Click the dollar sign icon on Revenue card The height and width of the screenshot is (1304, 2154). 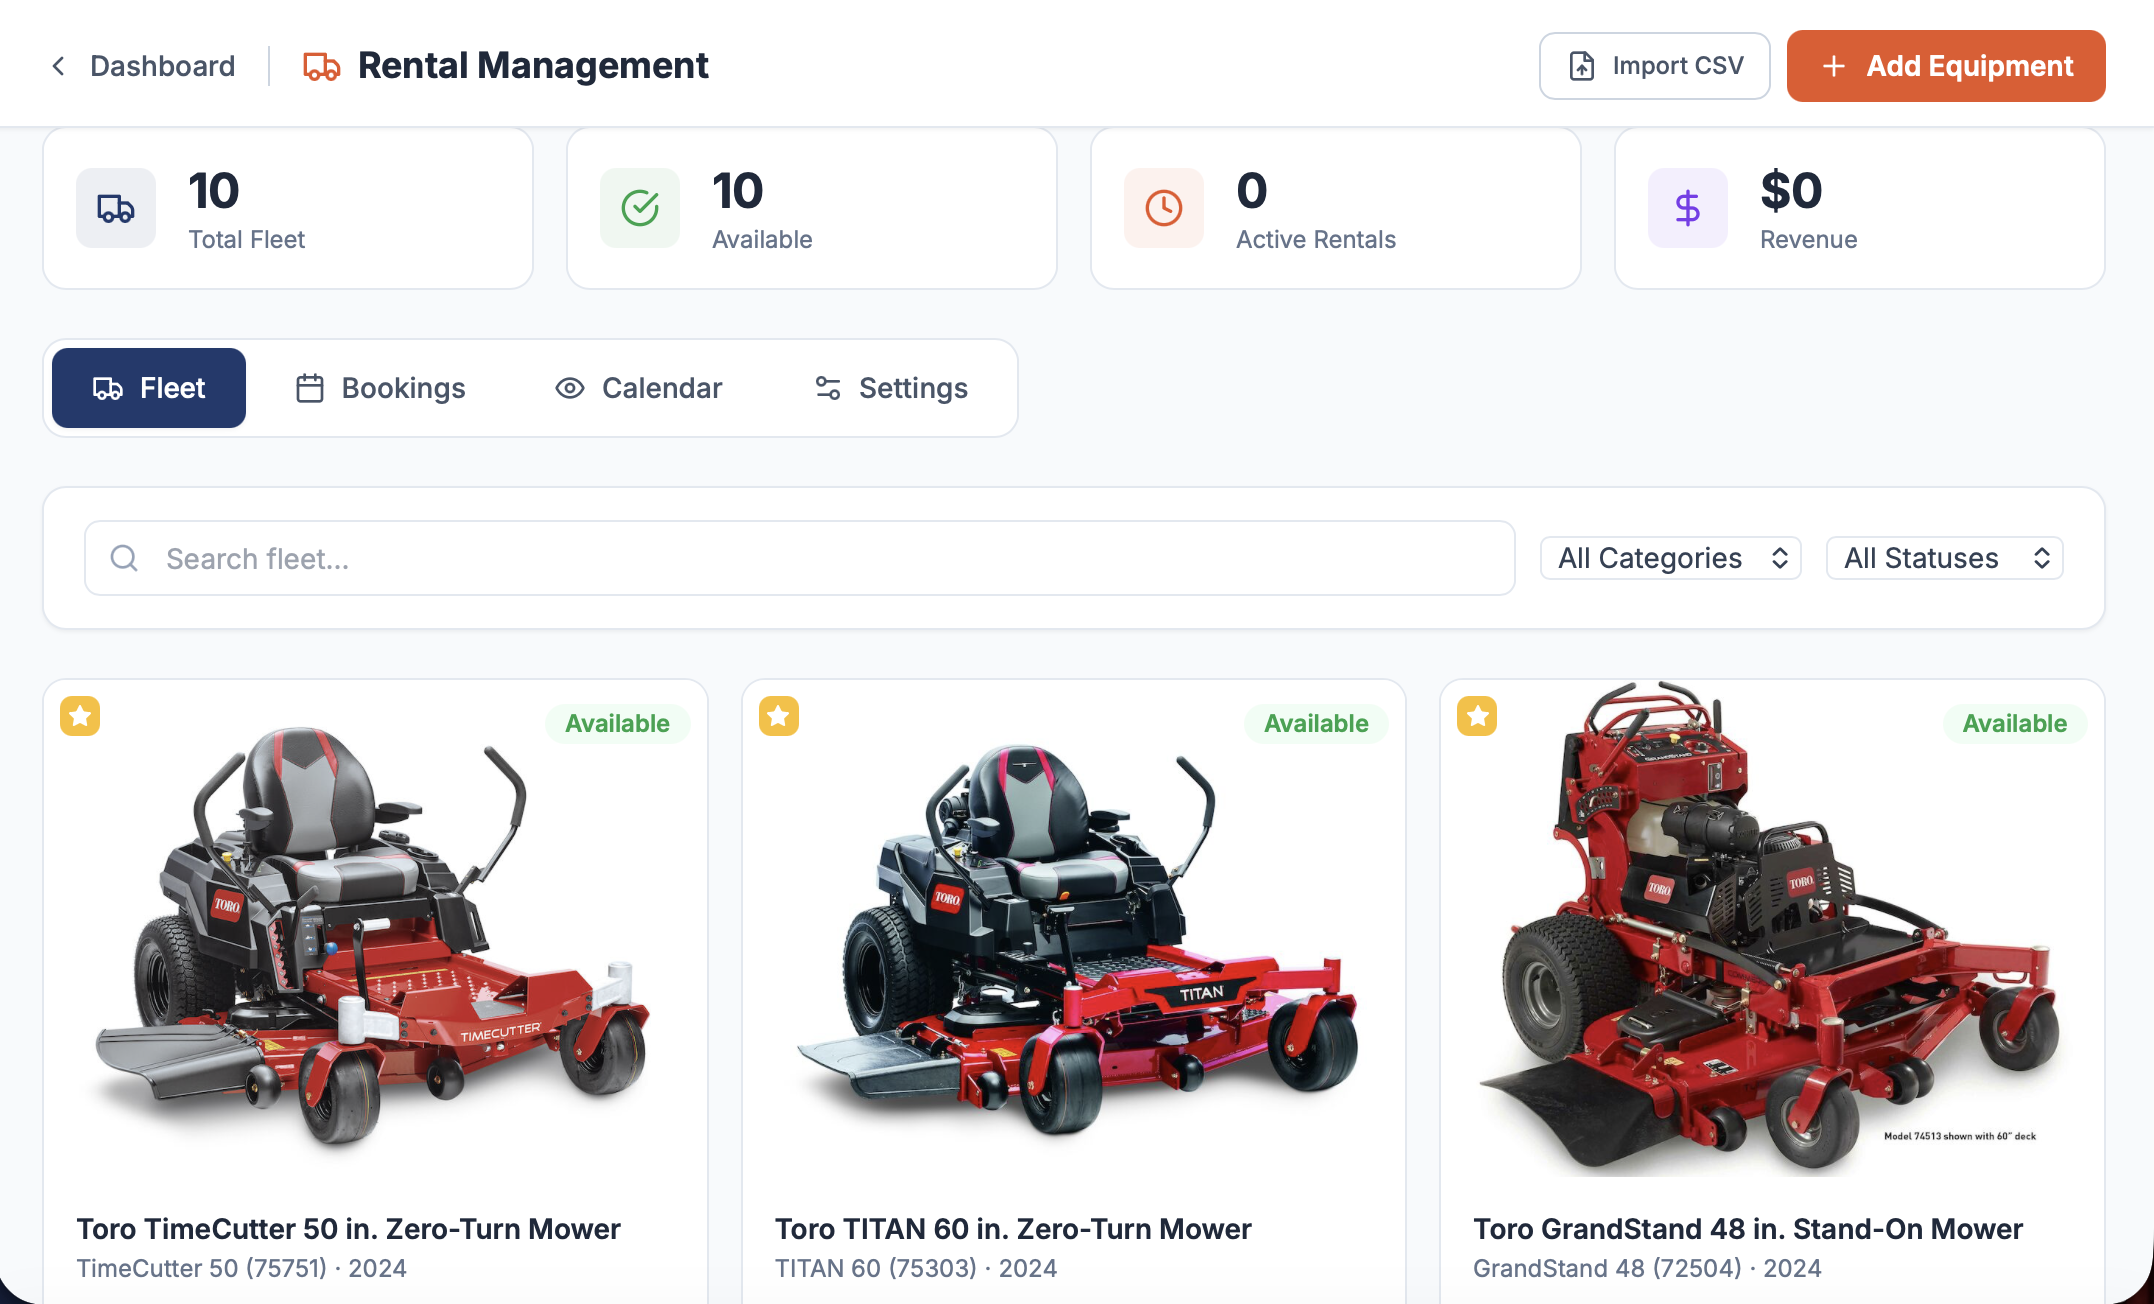[x=1687, y=208]
